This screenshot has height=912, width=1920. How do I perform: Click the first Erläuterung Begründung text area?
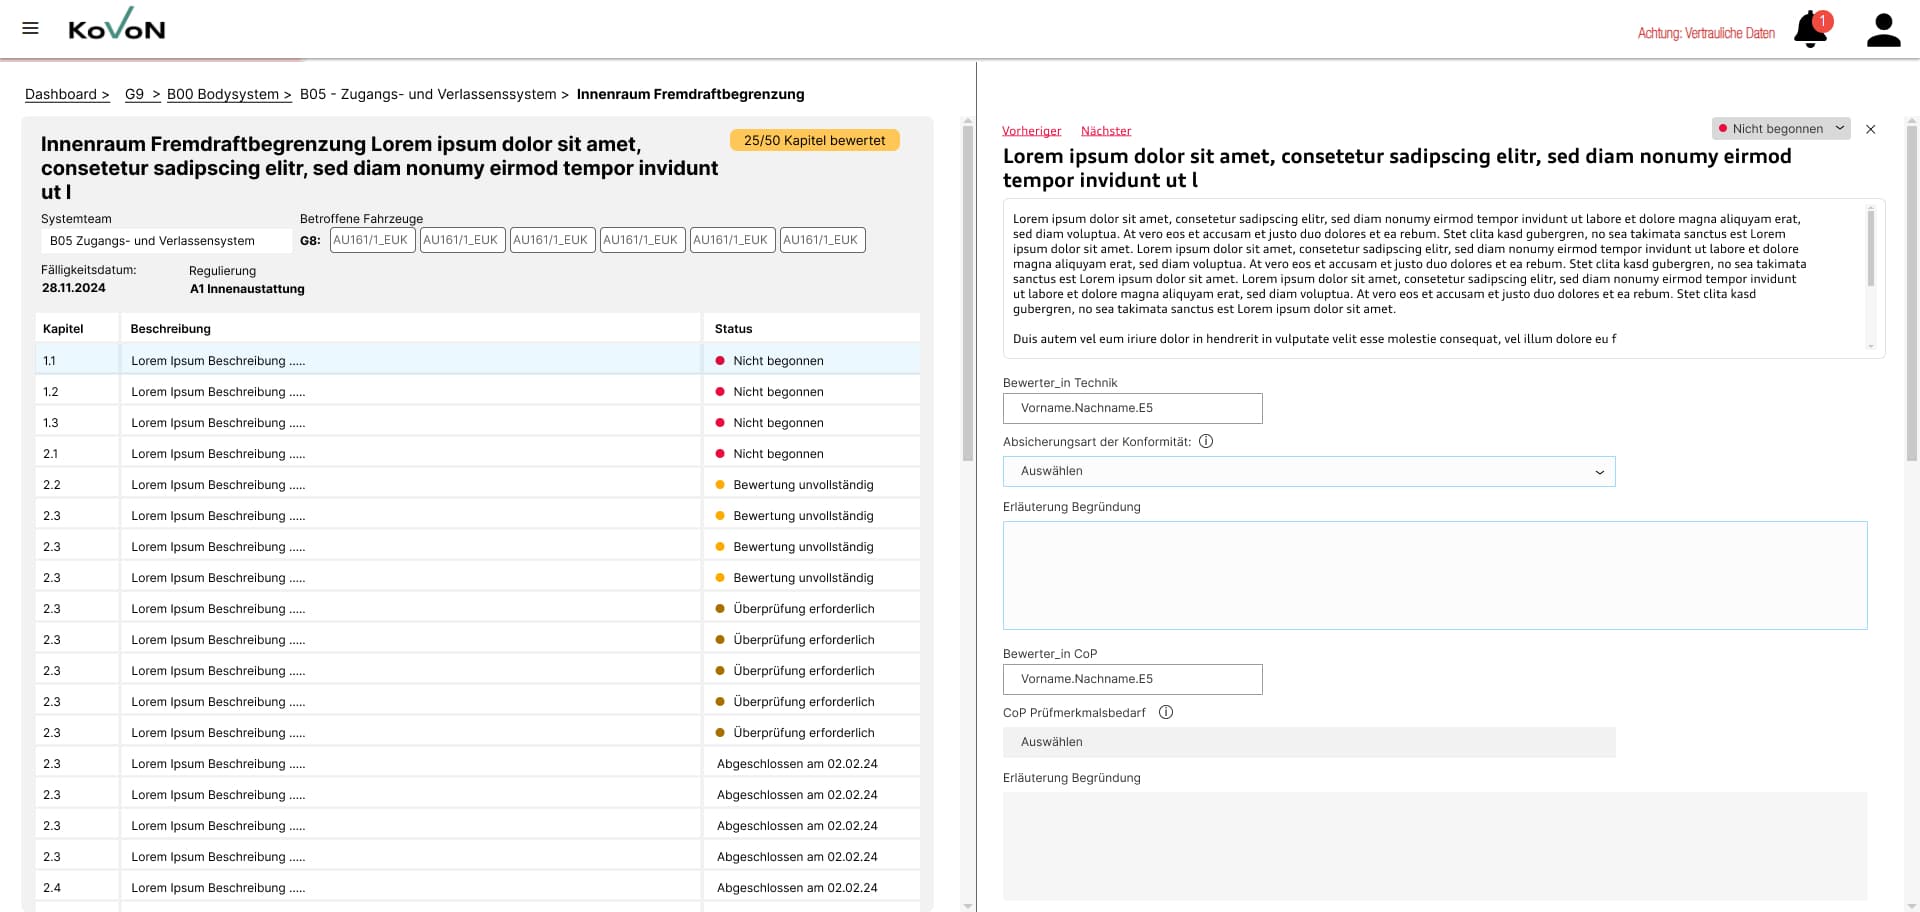pyautogui.click(x=1434, y=575)
